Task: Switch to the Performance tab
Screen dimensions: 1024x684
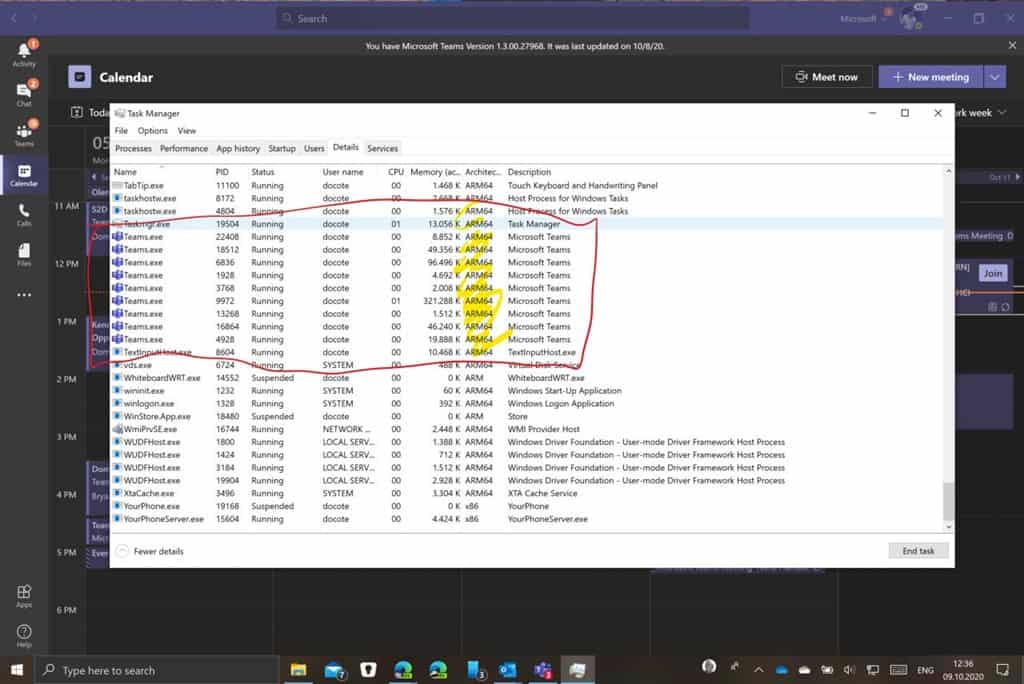Action: click(184, 148)
